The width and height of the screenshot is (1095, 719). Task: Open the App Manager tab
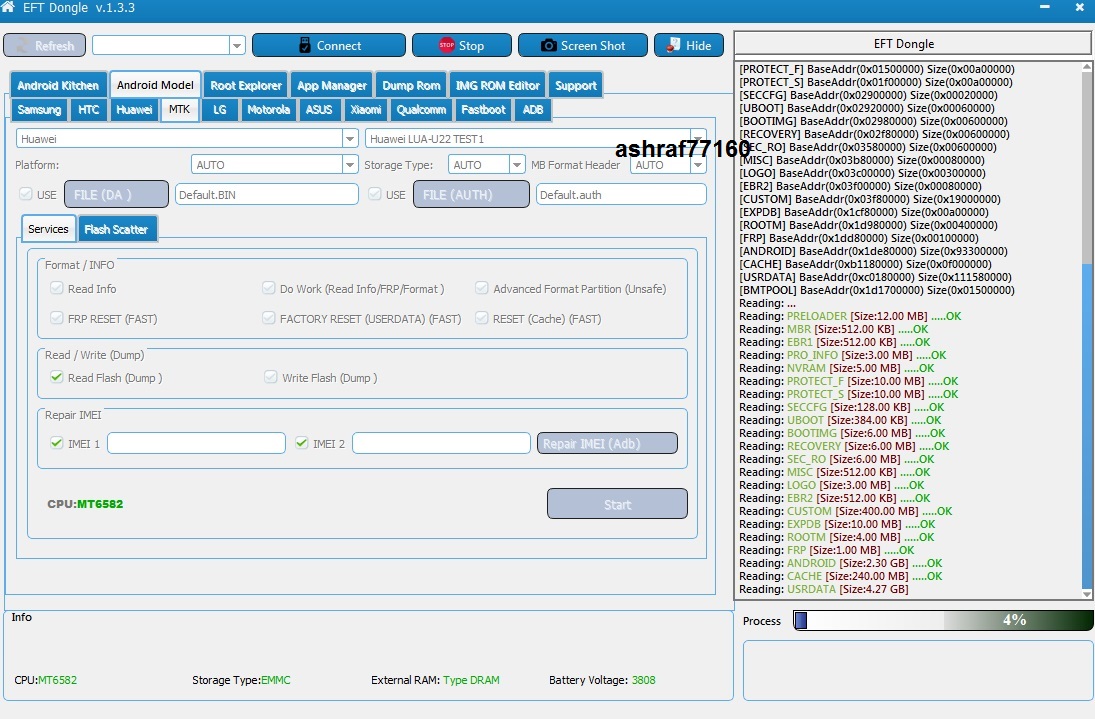332,85
